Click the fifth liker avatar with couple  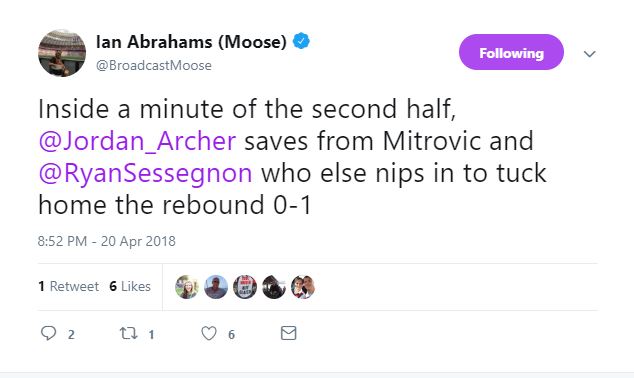point(303,287)
